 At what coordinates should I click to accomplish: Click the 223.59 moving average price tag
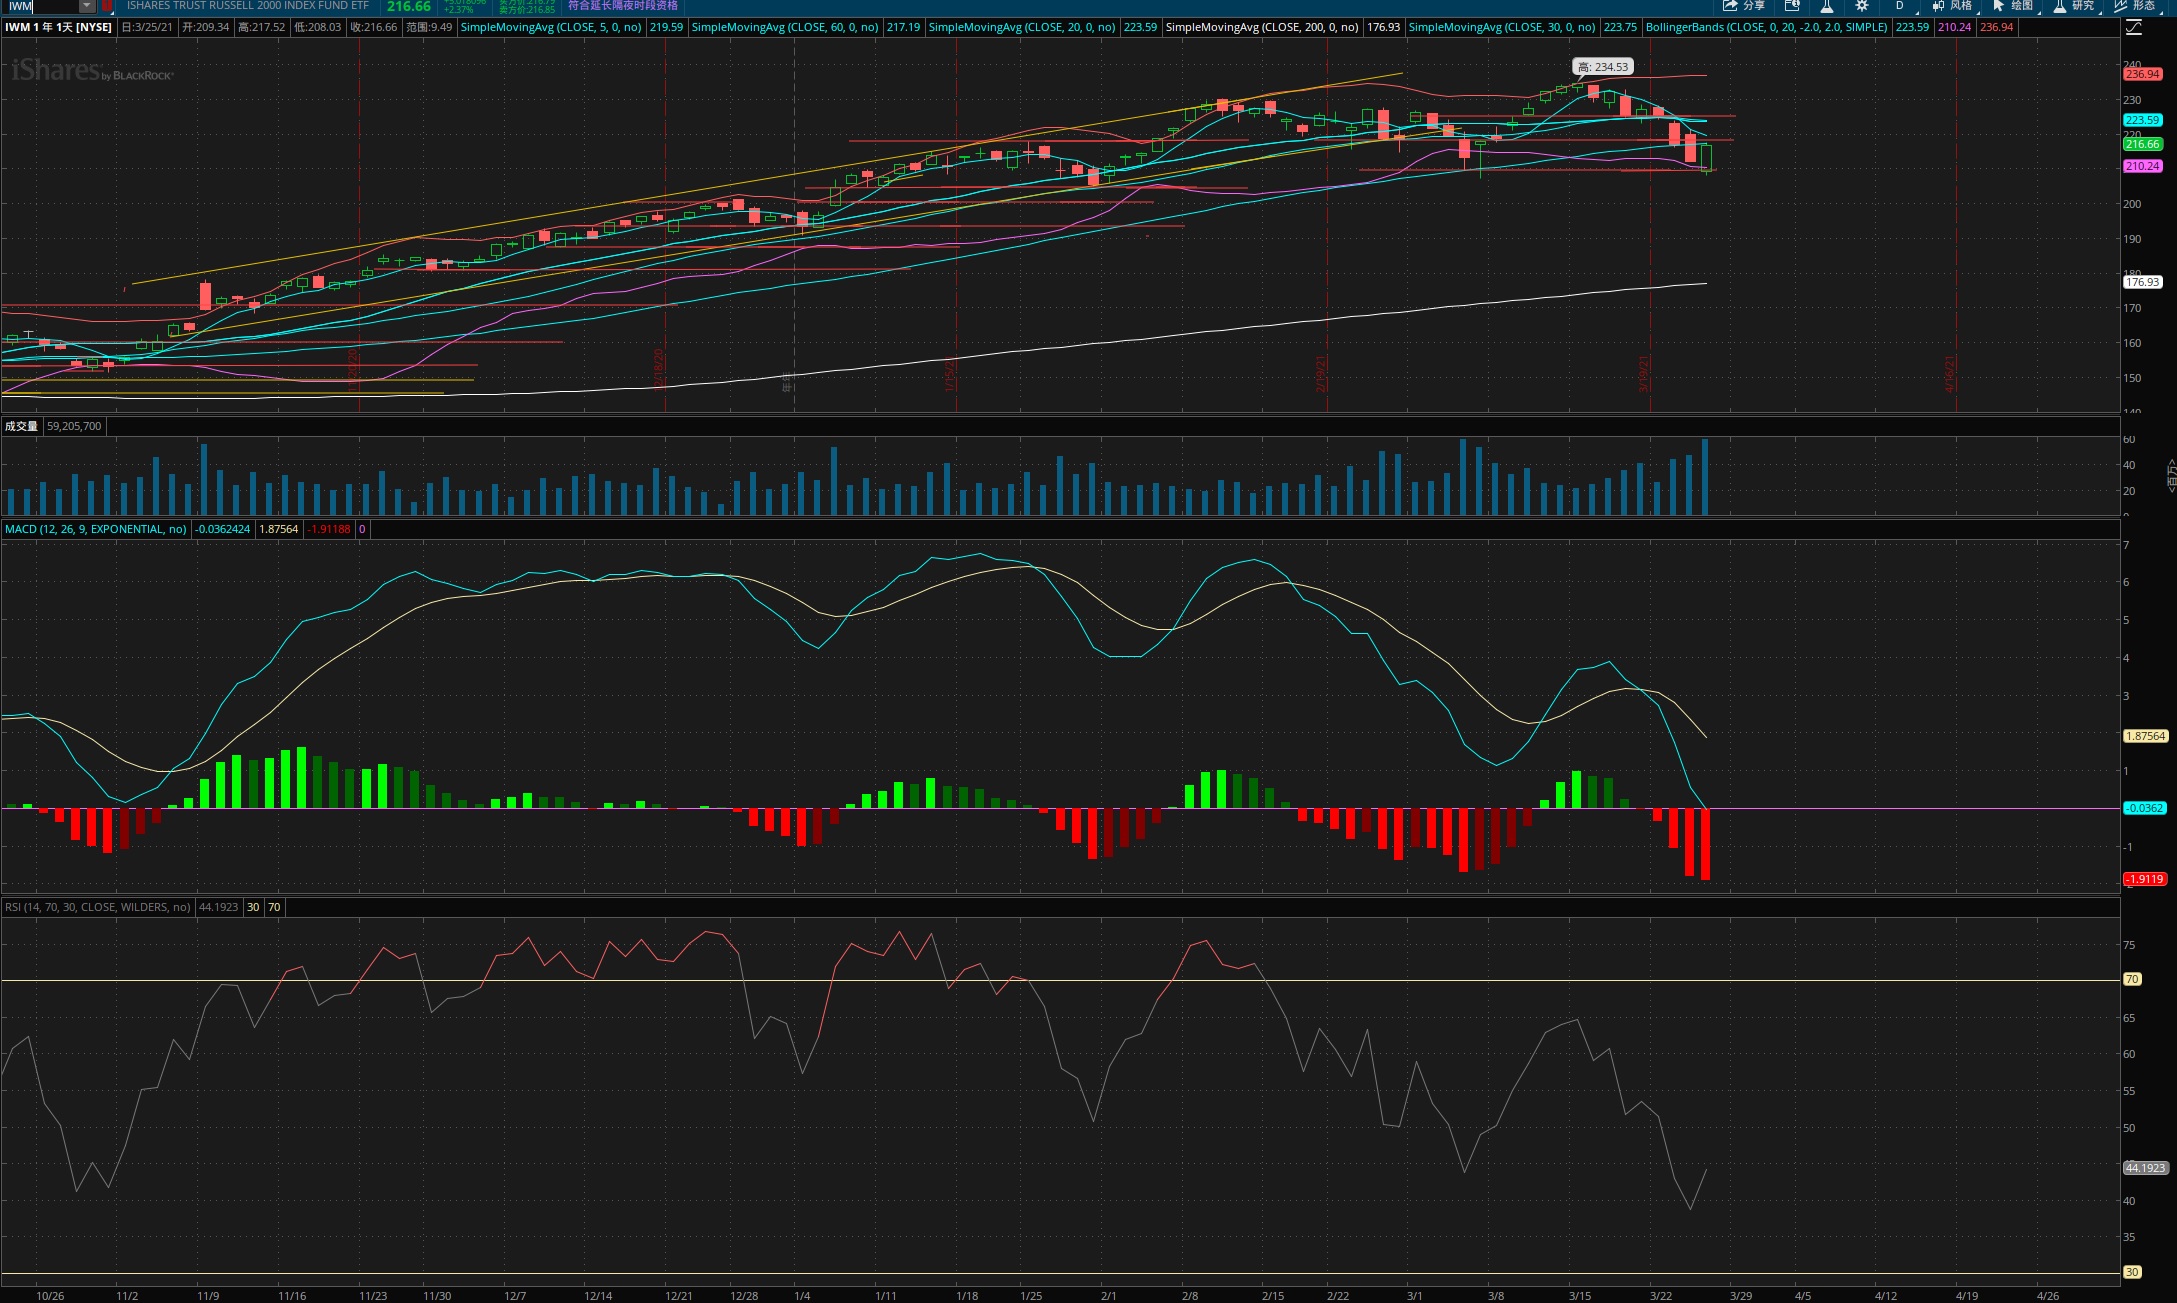coord(2142,120)
